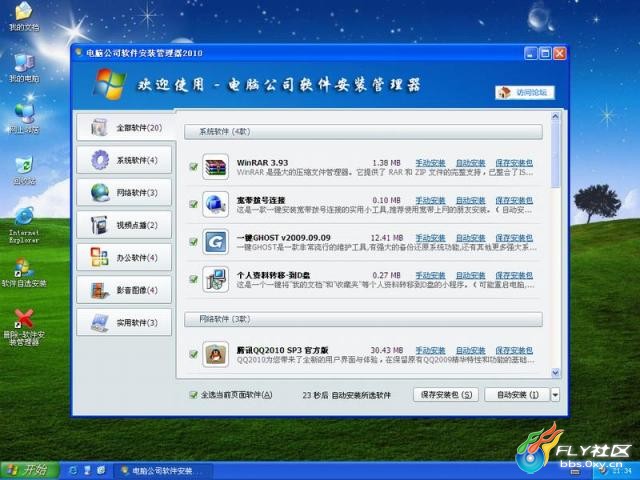640x480 pixels.
Task: Toggle 全选当前页面软件 checkbox
Action: coord(193,395)
